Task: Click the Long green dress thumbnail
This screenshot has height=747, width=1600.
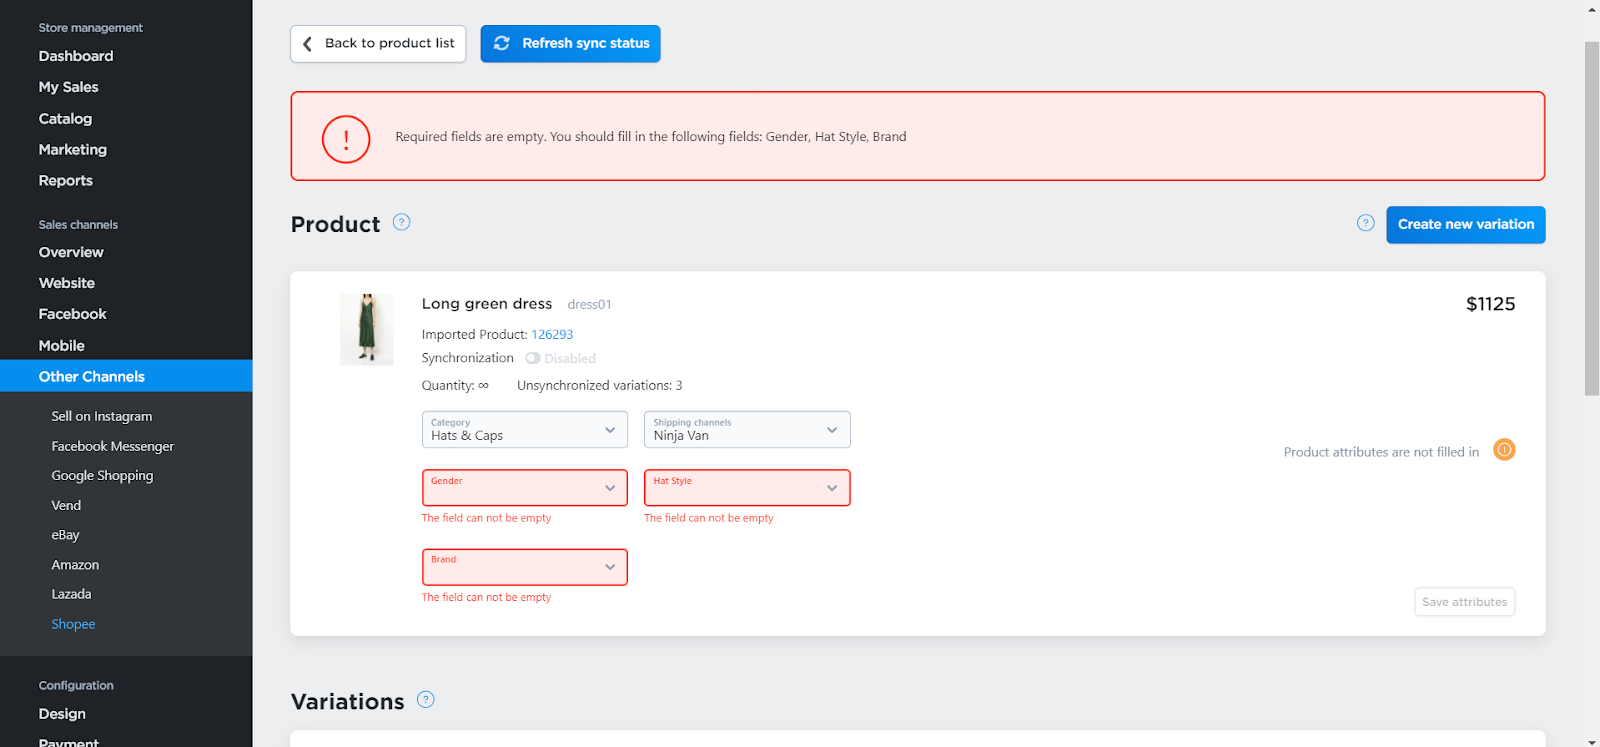Action: coord(367,329)
